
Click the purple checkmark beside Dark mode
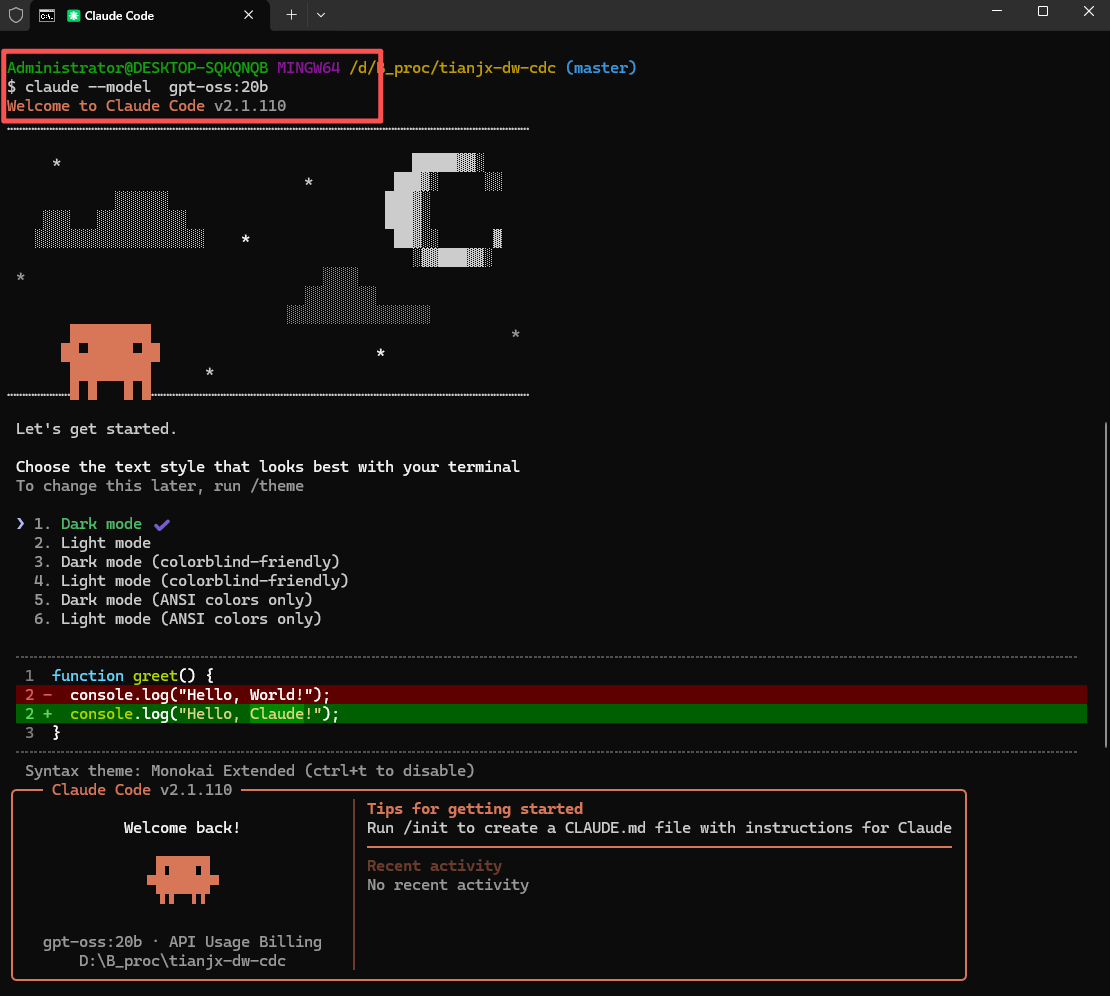click(x=162, y=525)
